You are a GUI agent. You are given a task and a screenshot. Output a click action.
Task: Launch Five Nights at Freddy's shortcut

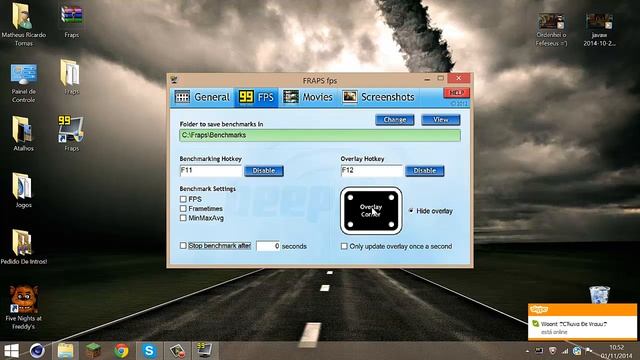(23, 307)
